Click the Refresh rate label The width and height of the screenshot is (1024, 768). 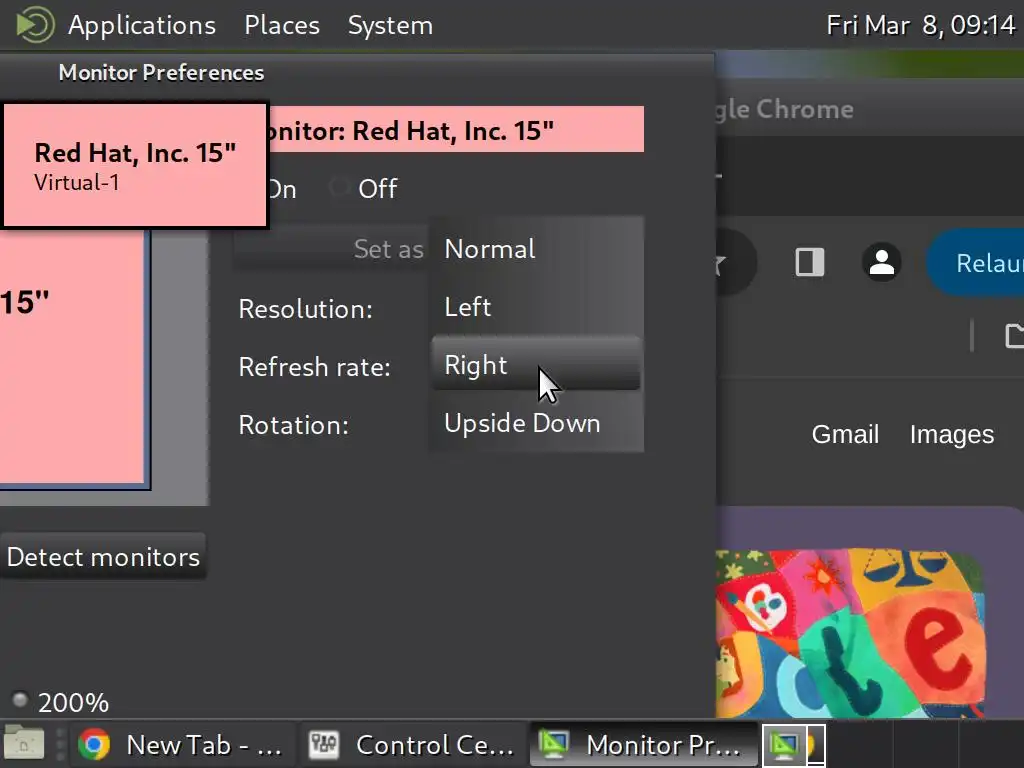coord(315,367)
